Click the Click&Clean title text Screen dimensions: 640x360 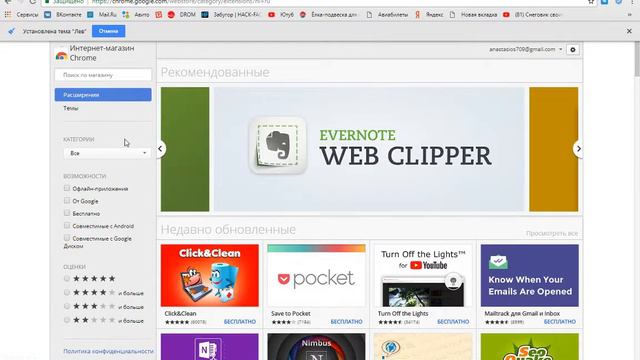pos(180,313)
